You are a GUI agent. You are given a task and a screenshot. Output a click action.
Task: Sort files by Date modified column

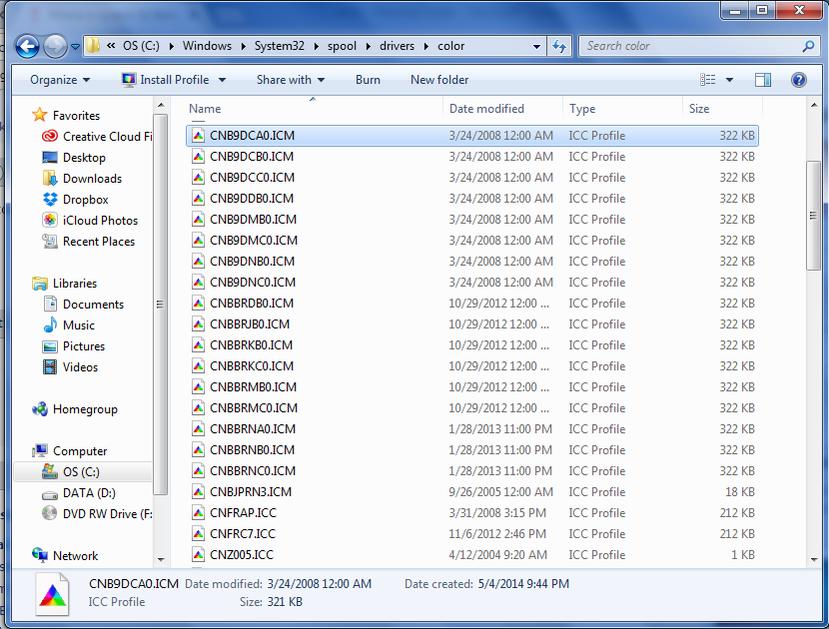point(487,109)
